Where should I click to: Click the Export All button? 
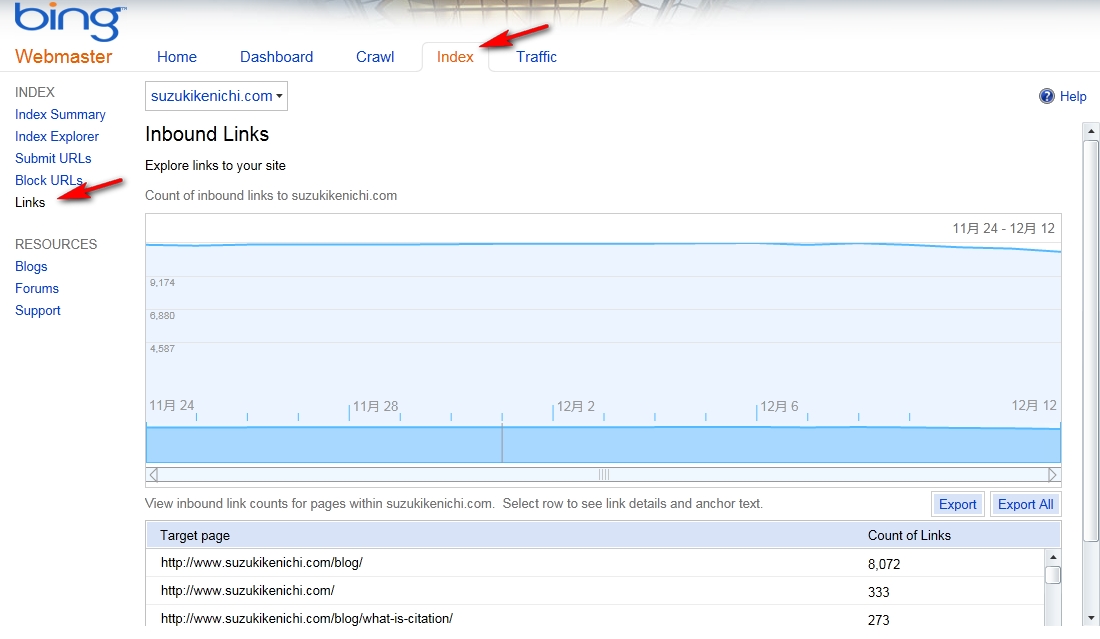1025,504
